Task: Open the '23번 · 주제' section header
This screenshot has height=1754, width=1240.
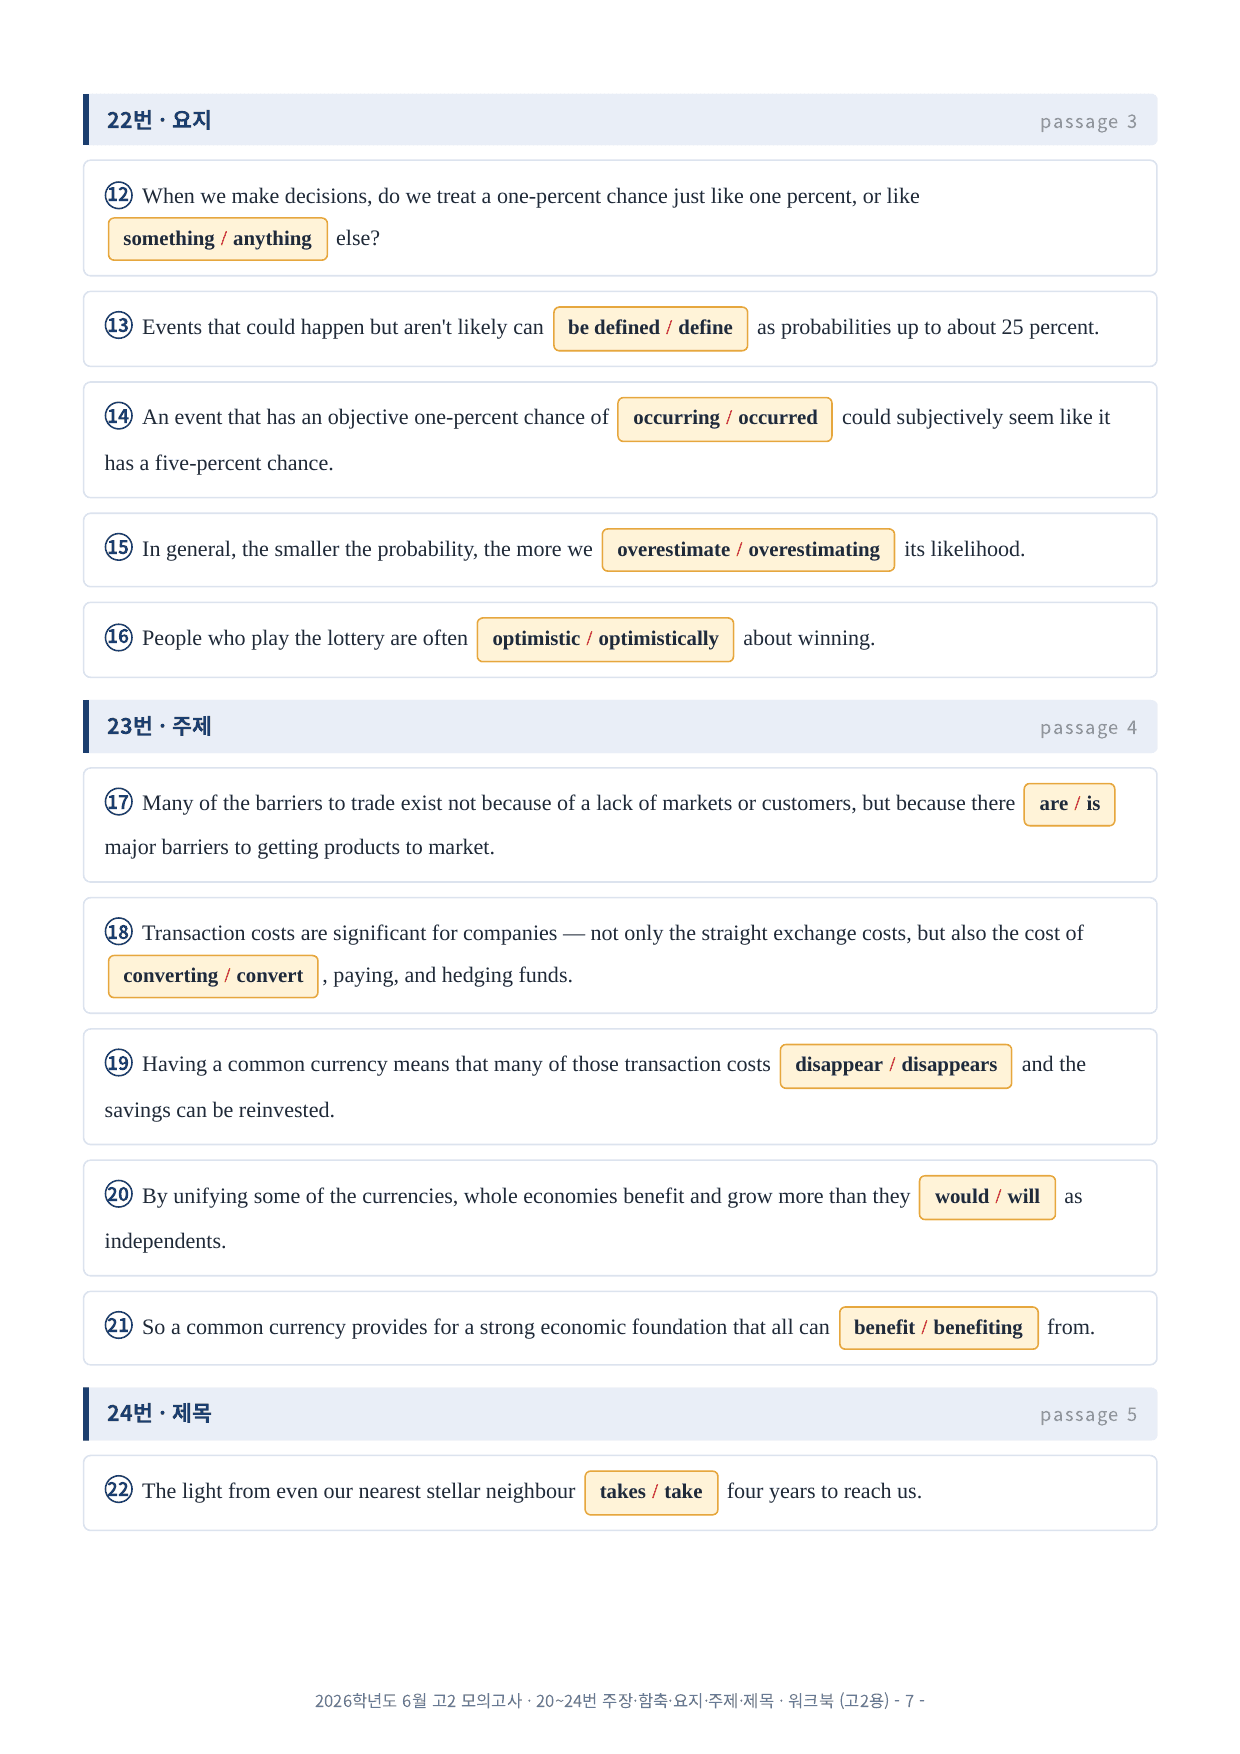Action: point(620,727)
